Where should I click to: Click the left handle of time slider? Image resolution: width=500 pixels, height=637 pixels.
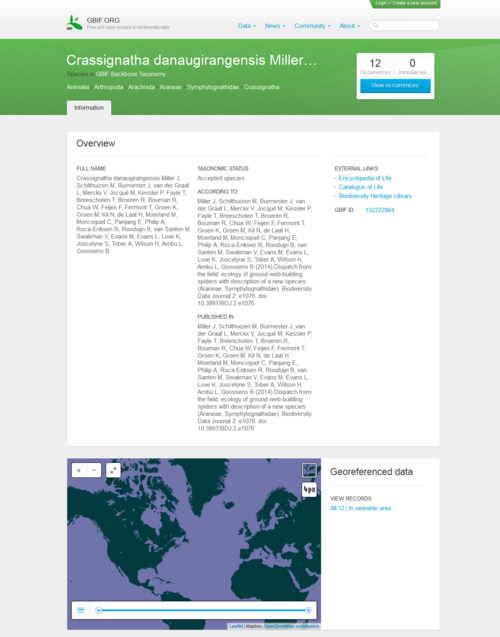coord(98,610)
